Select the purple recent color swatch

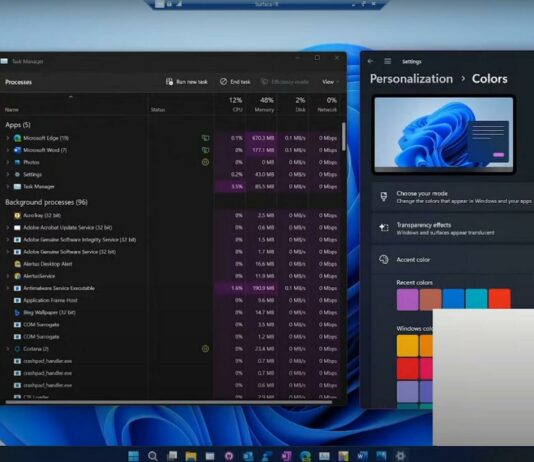[x=407, y=300]
